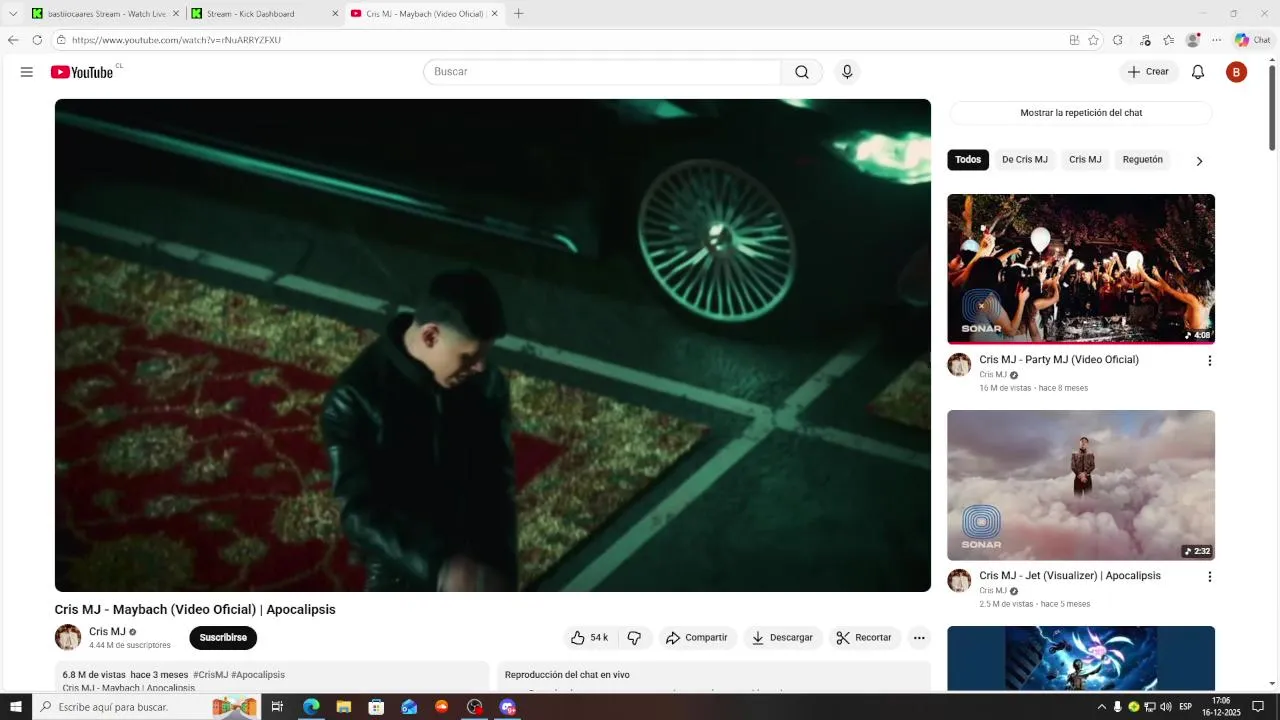Open the tab actions chevron menu
1280x720 pixels.
pos(13,14)
